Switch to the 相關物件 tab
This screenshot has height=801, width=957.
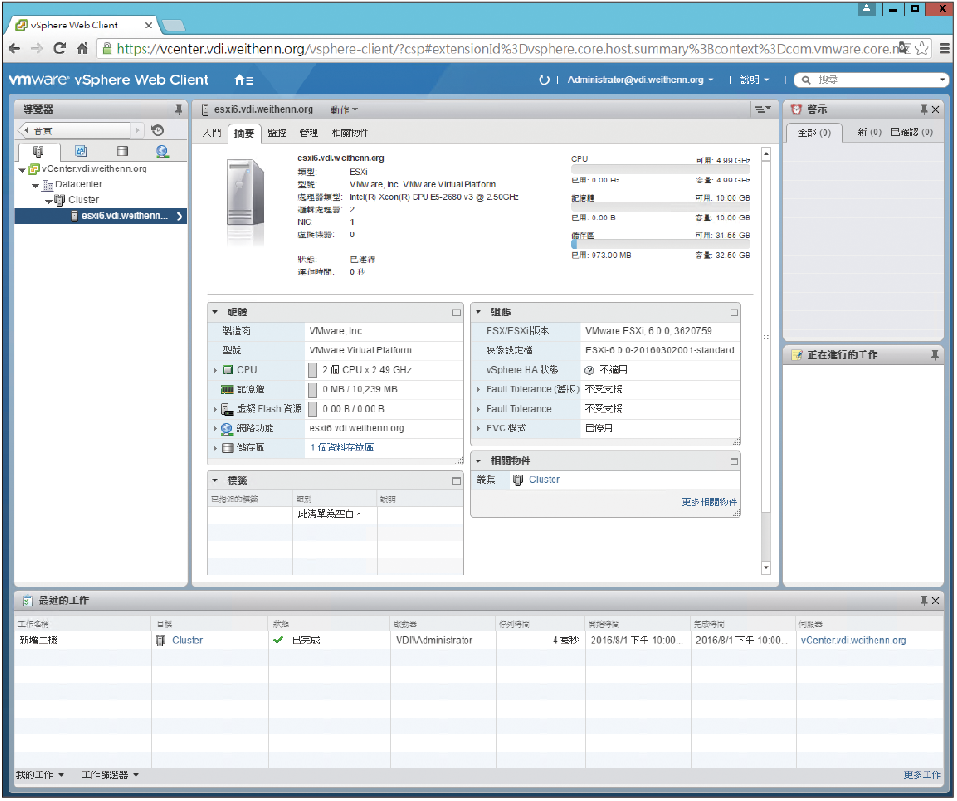350,133
